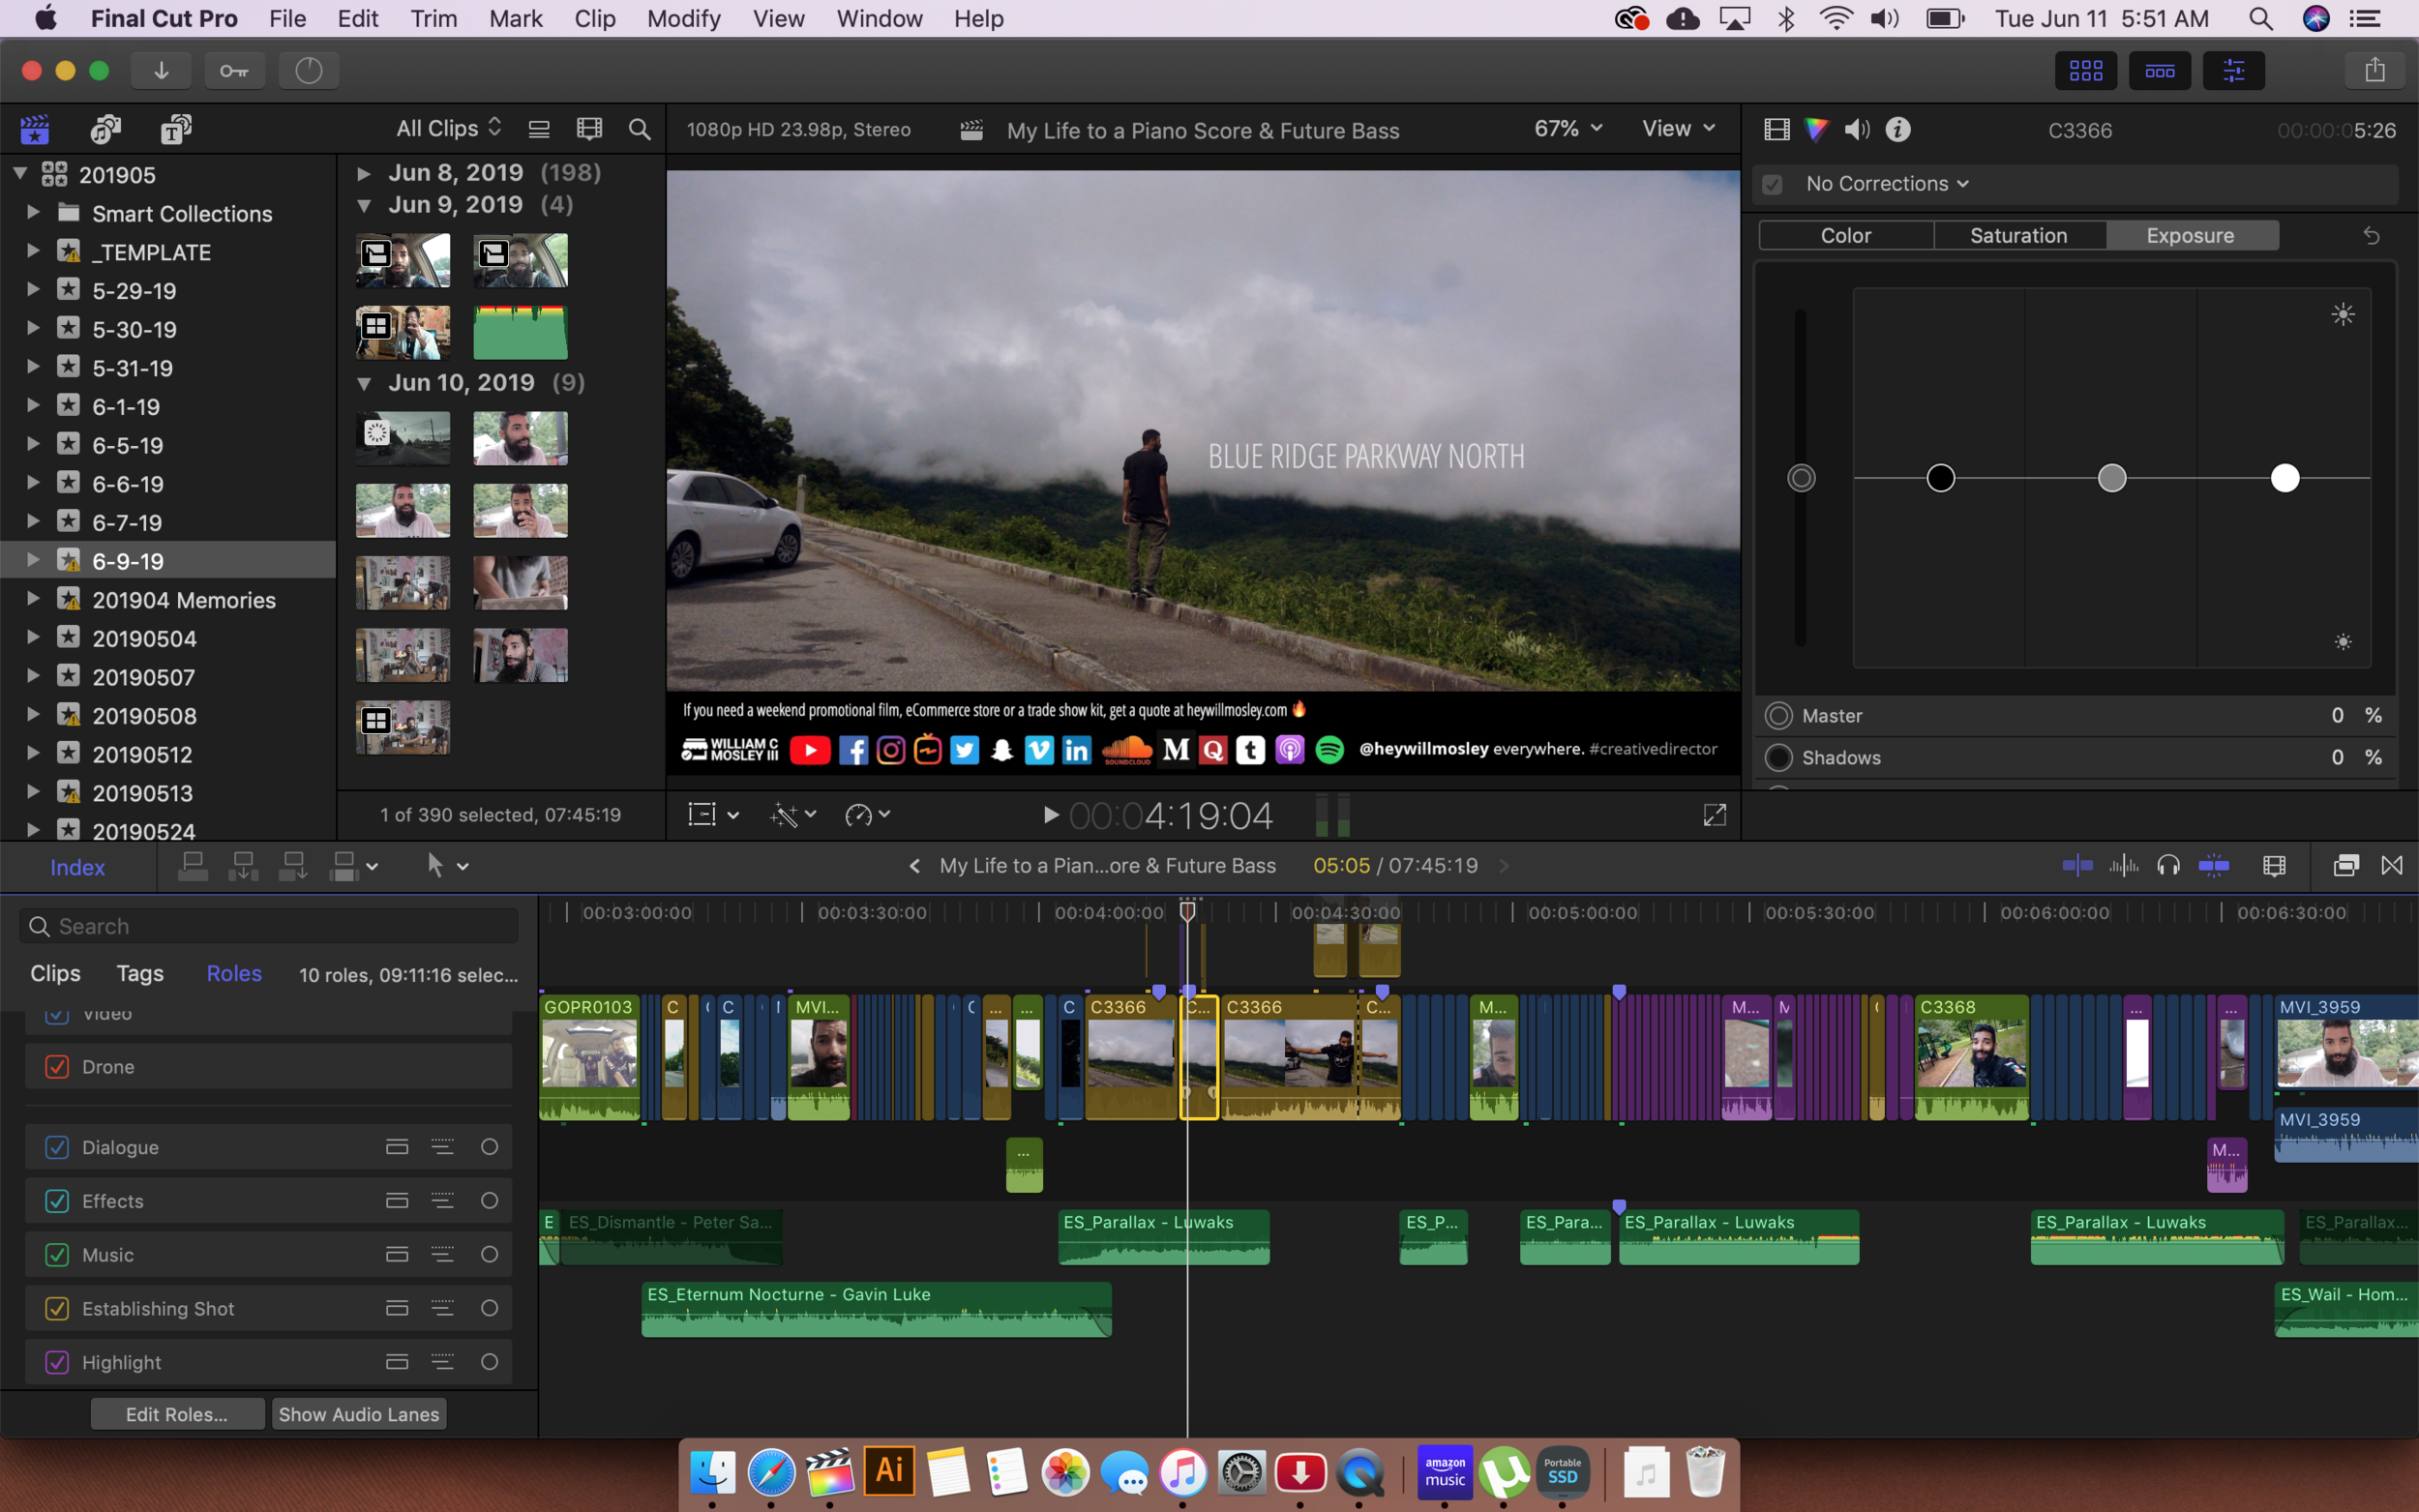This screenshot has height=1512, width=2419.
Task: Toggle the Browser layout button
Action: coord(2085,70)
